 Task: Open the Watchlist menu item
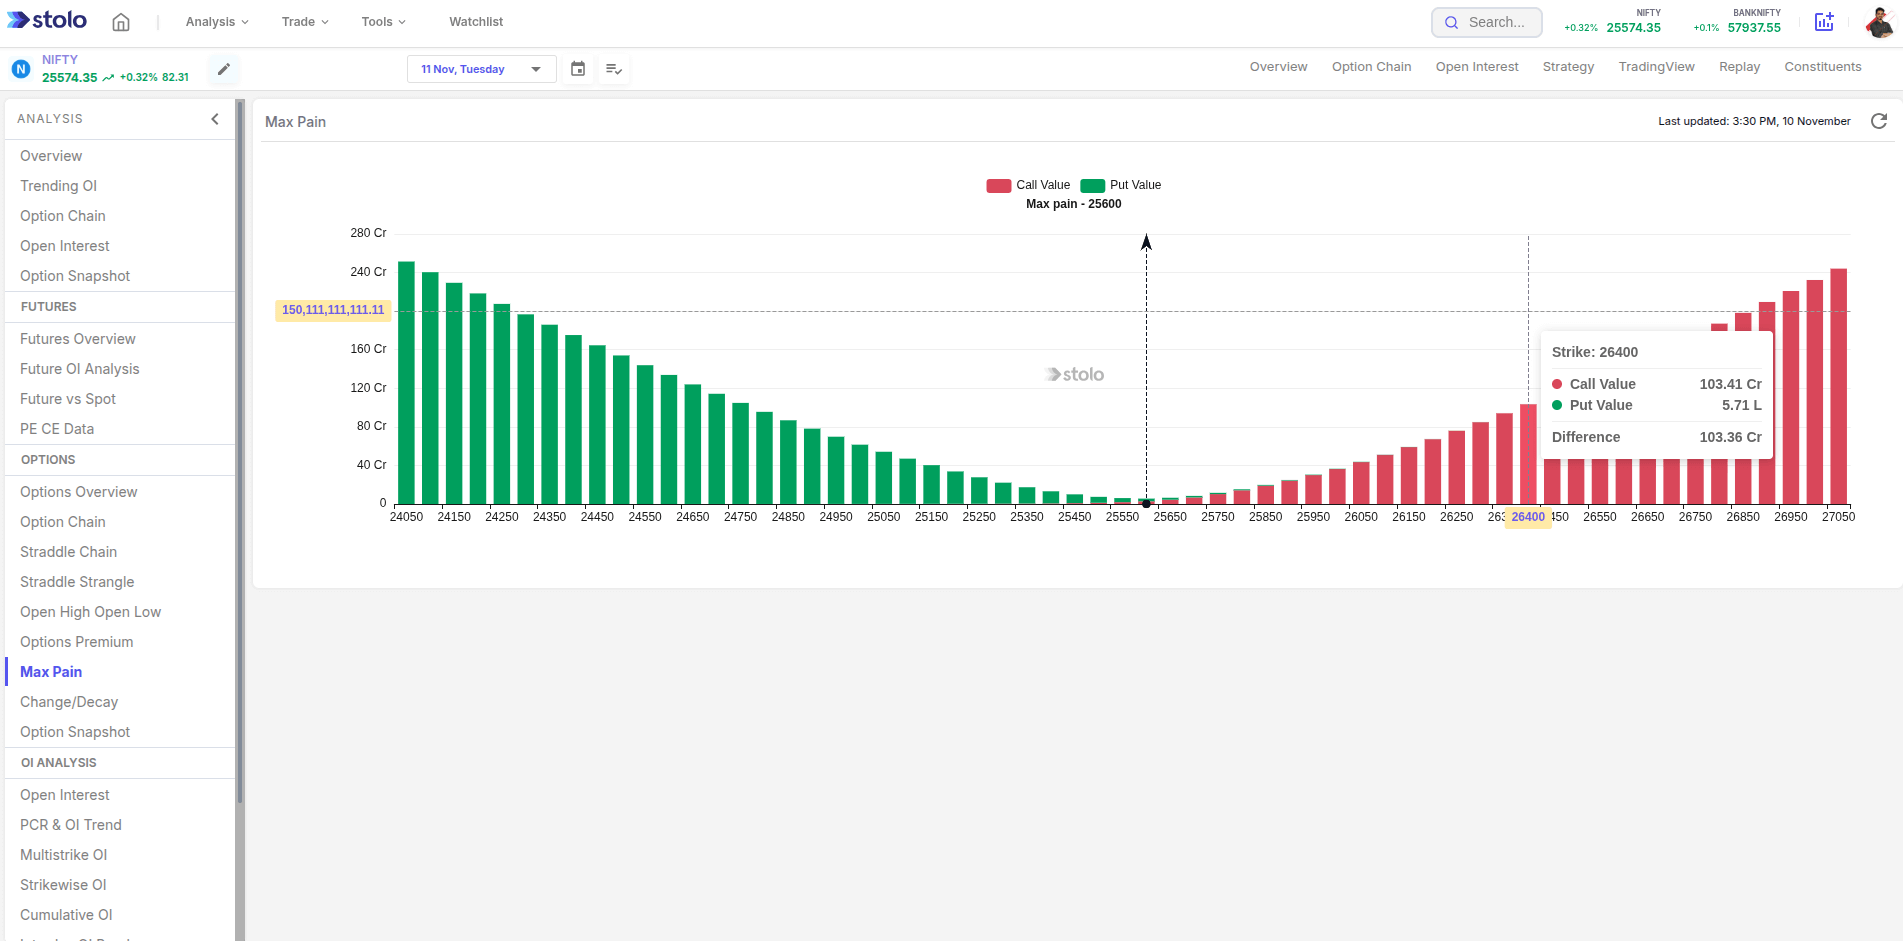476,22
